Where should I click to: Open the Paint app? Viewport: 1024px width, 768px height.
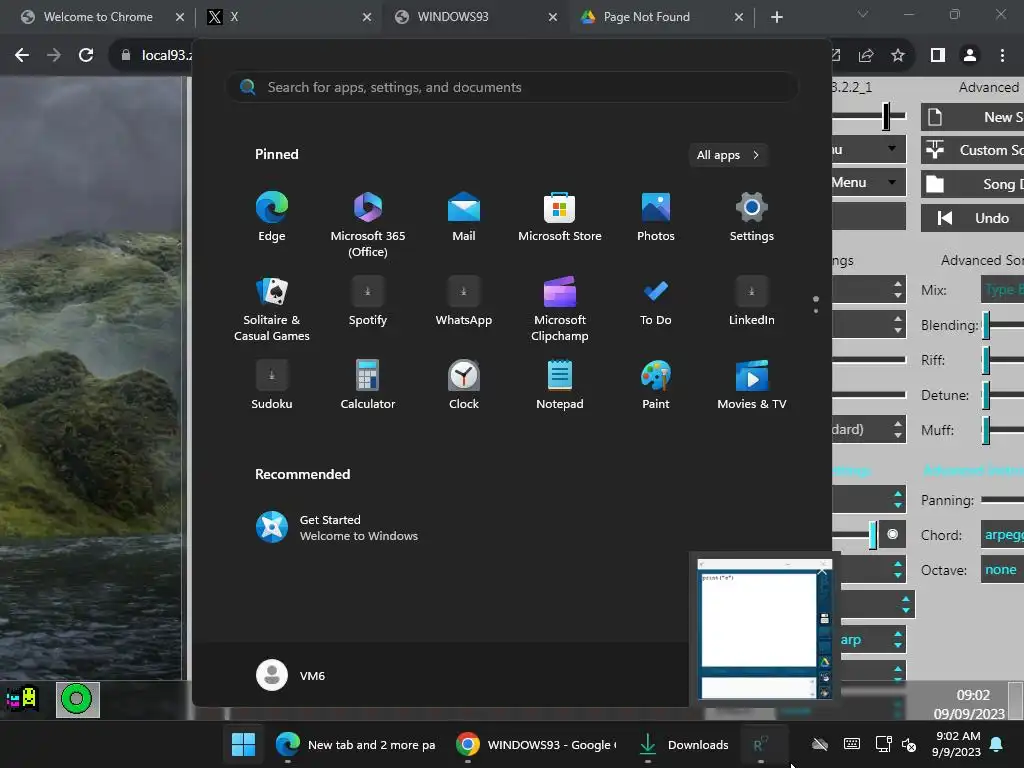point(656,385)
